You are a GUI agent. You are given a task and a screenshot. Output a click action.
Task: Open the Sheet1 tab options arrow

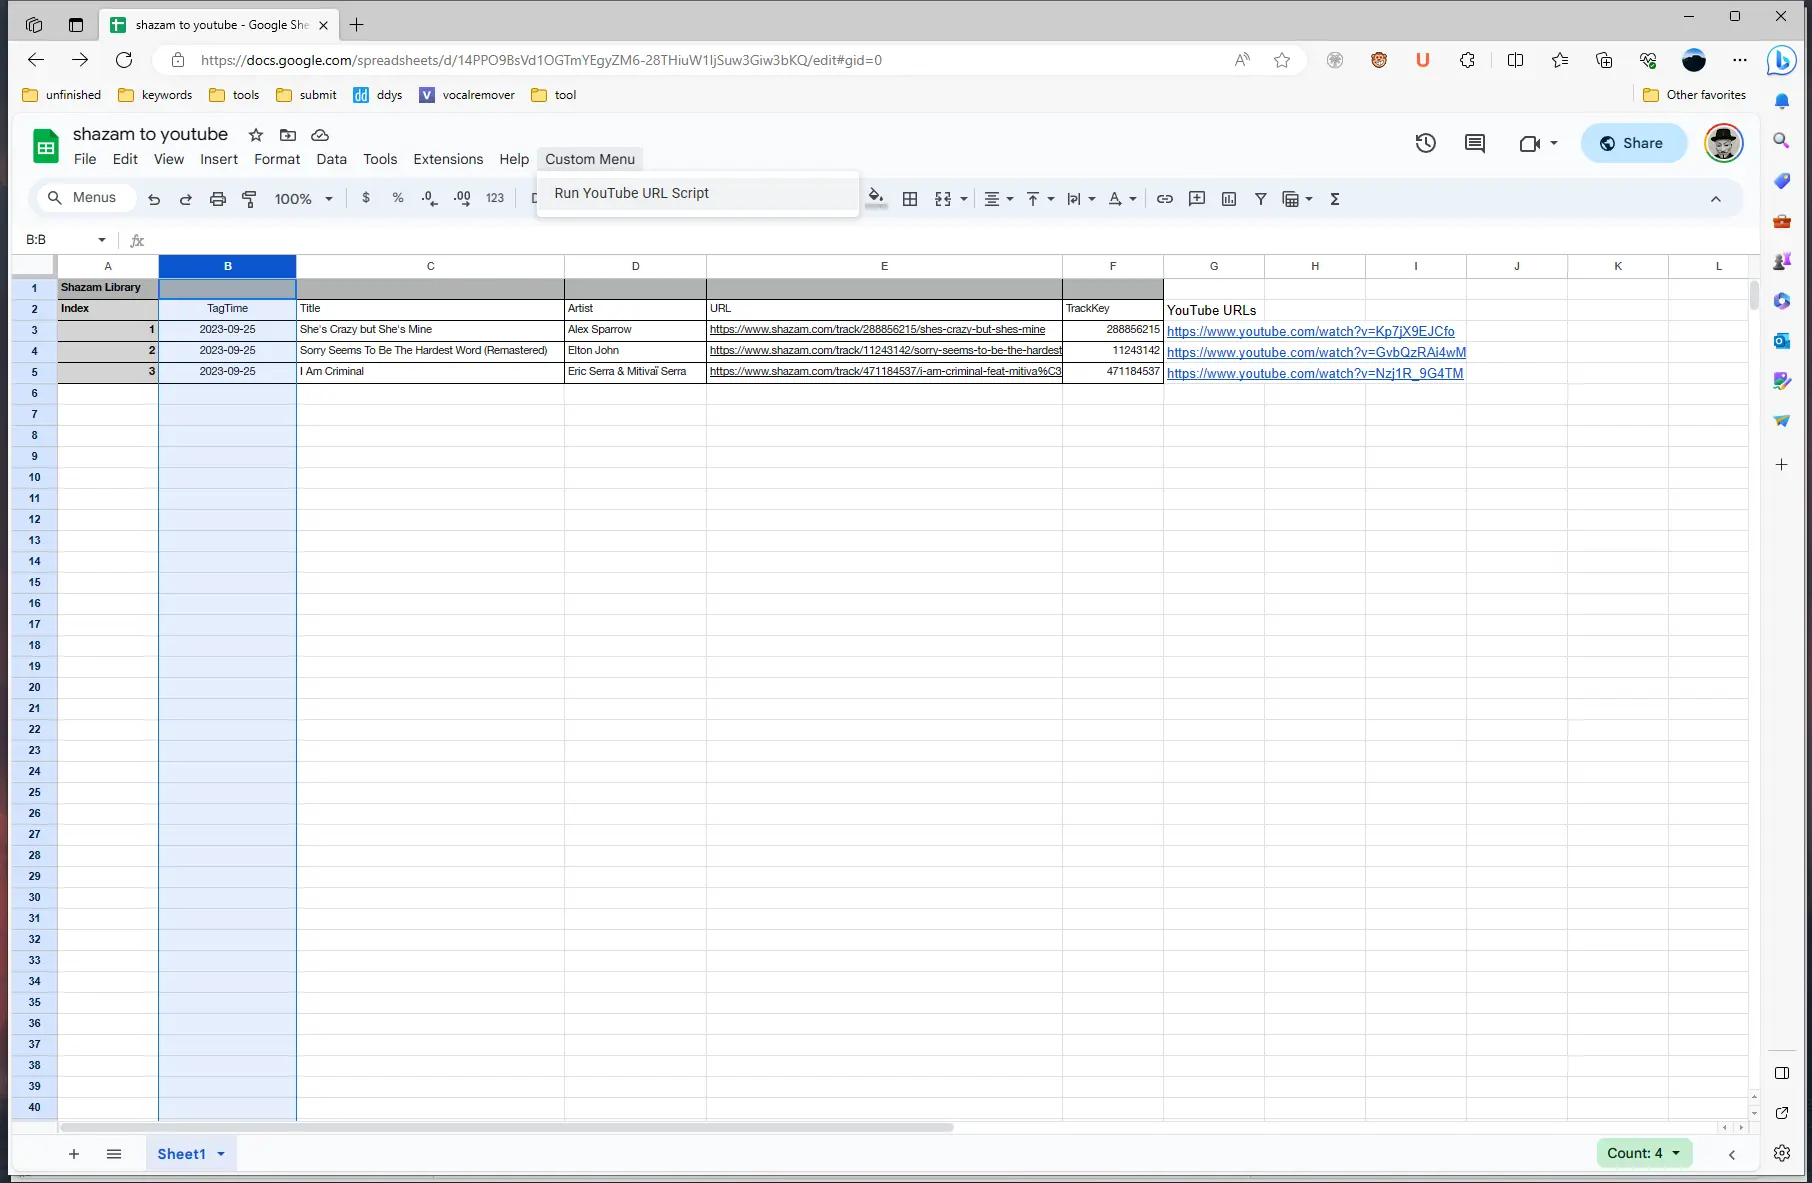(221, 1154)
